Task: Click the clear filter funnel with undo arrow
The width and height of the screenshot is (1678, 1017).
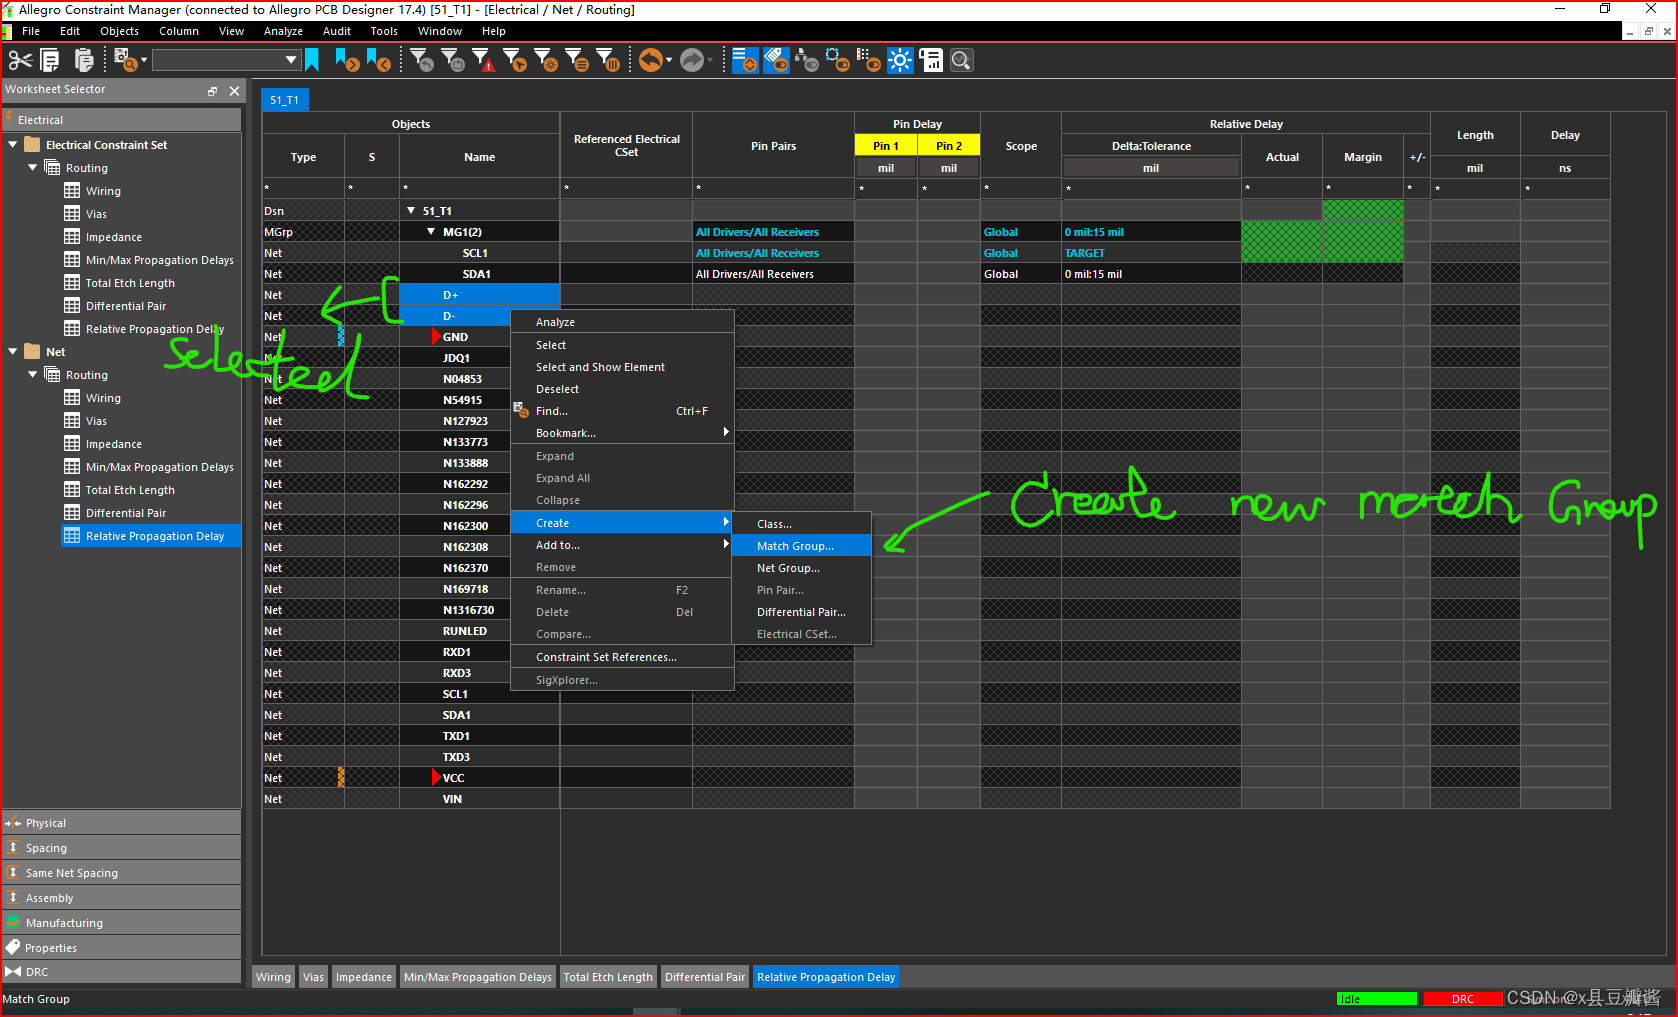Action: pyautogui.click(x=423, y=60)
